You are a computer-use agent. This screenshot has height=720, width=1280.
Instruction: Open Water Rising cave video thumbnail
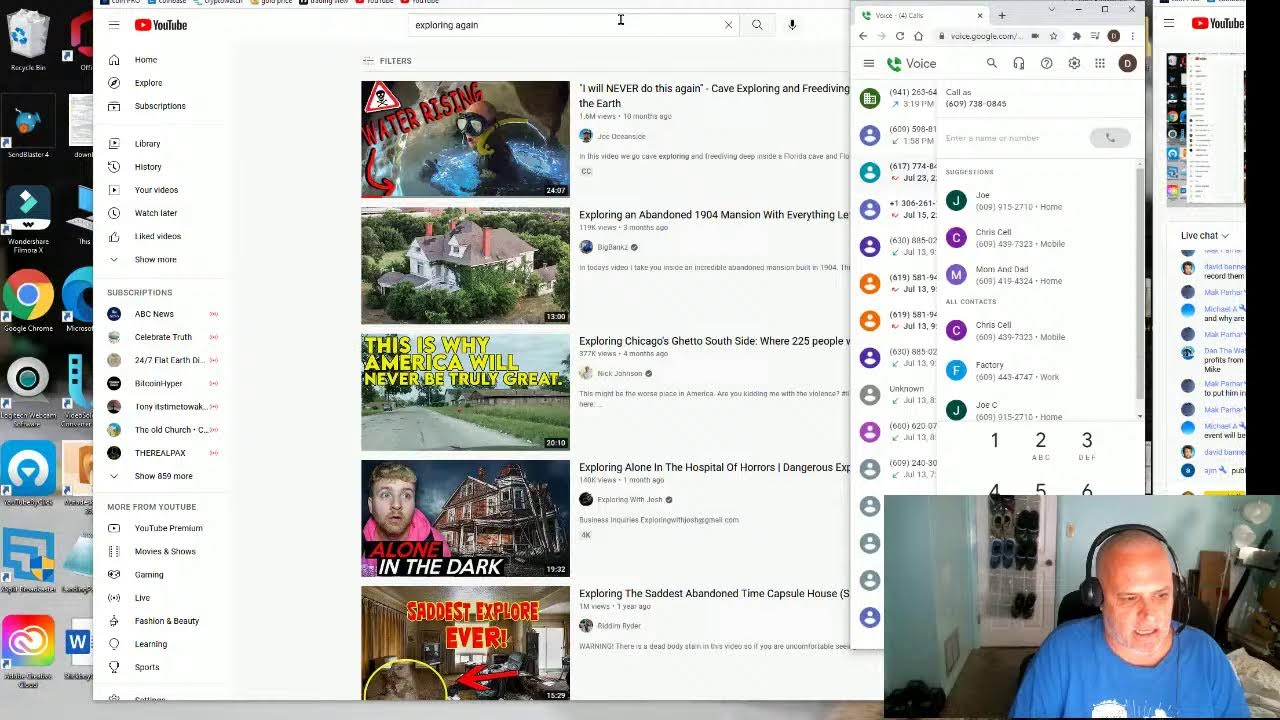point(465,139)
